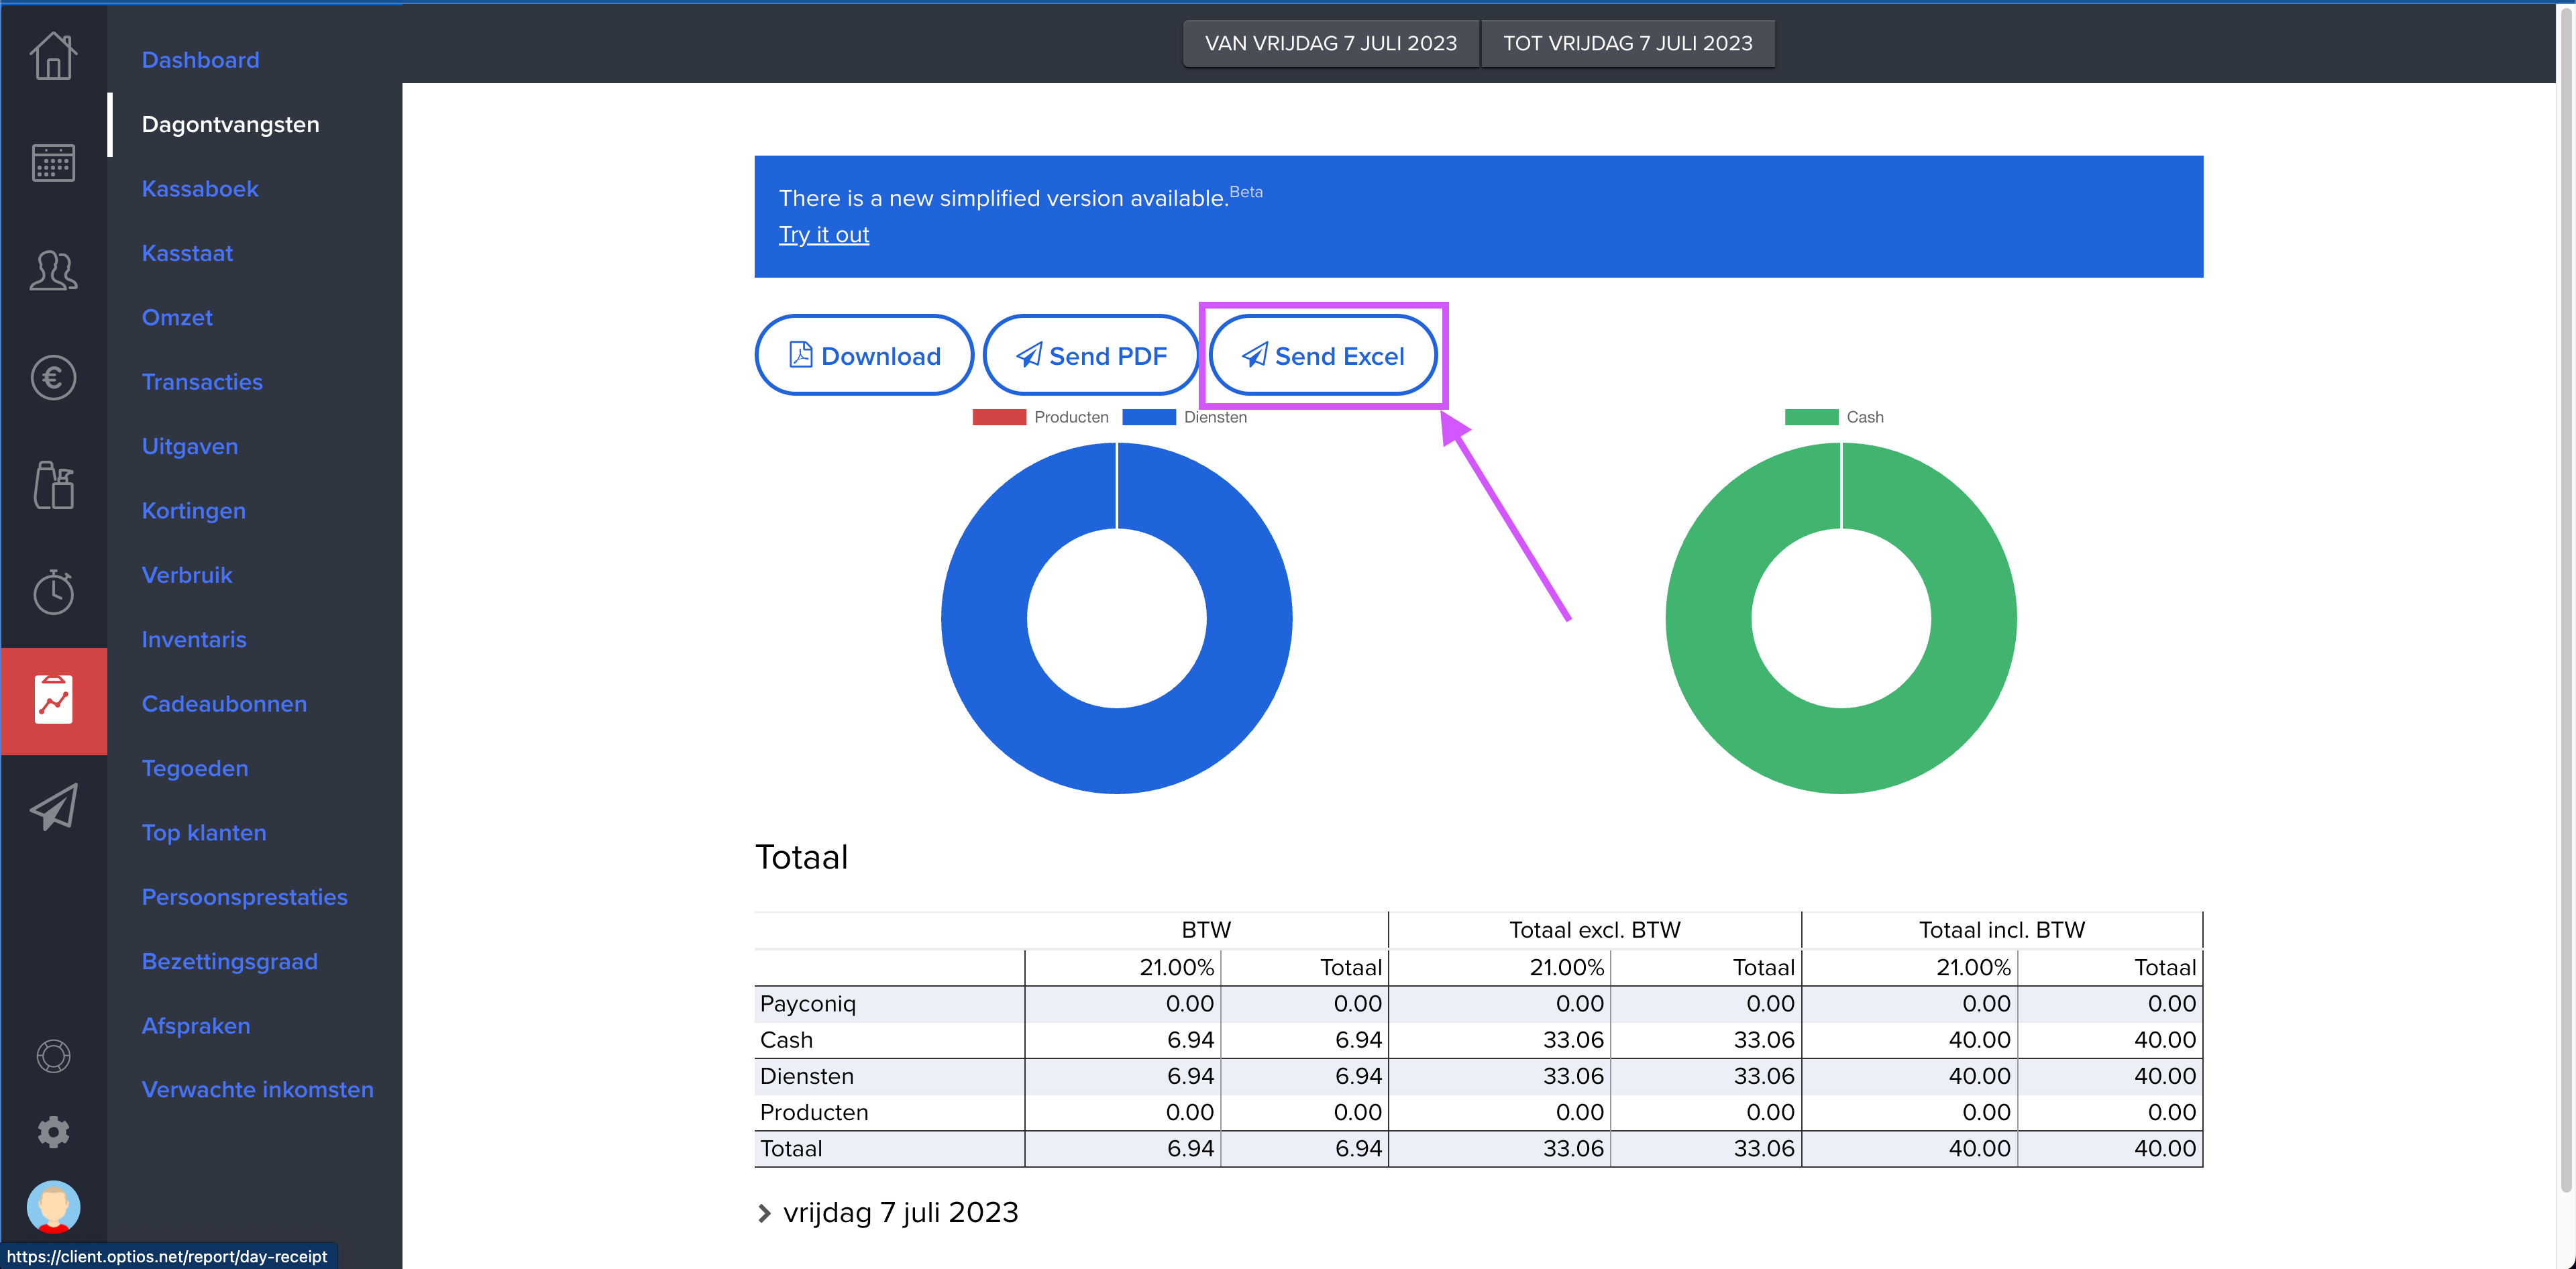Toggle the Cash legend item
Image resolution: width=2576 pixels, height=1269 pixels.
click(x=1834, y=417)
